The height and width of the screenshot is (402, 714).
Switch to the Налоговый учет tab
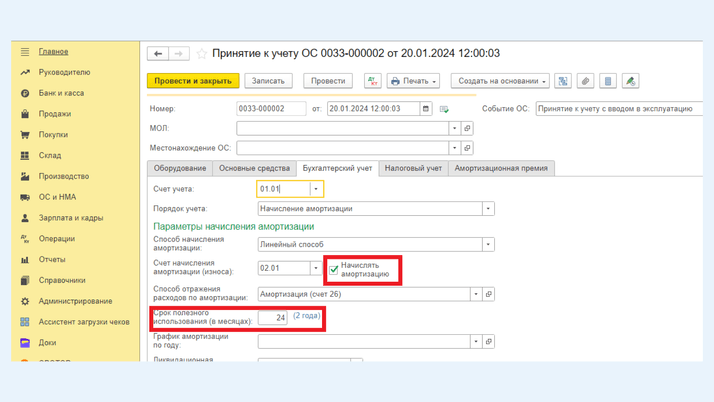tap(413, 168)
